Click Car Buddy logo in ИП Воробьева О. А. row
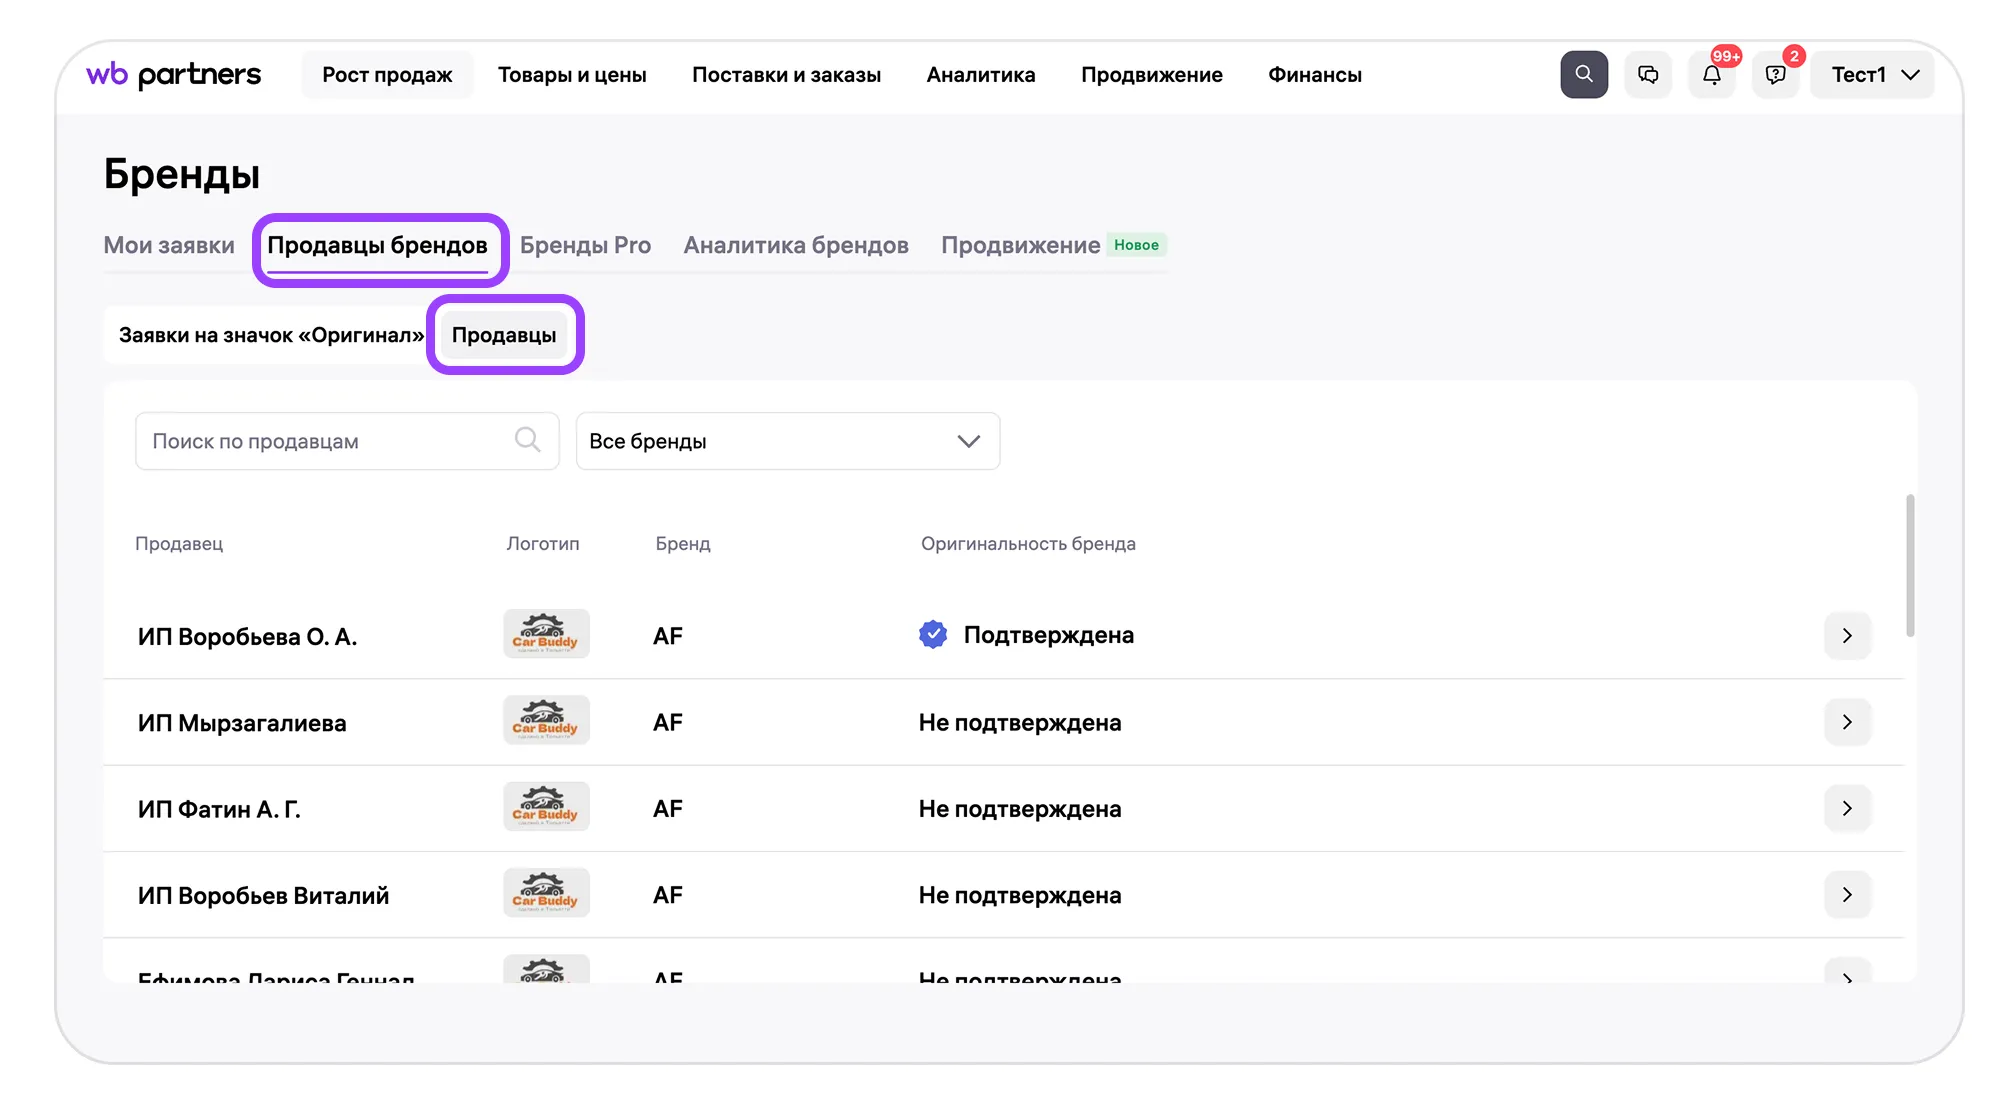The height and width of the screenshot is (1104, 2016). click(546, 634)
